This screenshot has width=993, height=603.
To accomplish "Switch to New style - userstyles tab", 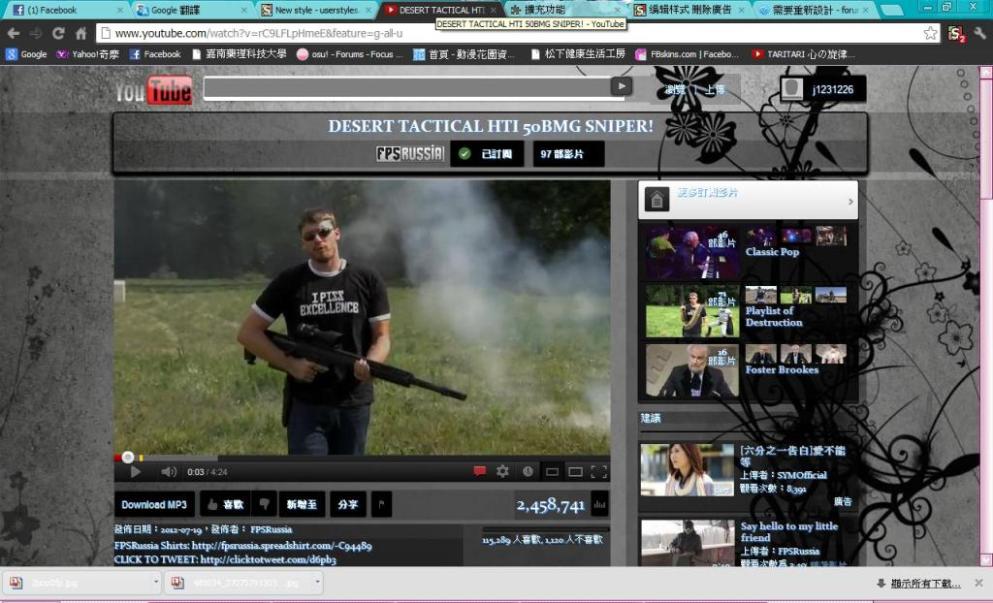I will coord(317,10).
